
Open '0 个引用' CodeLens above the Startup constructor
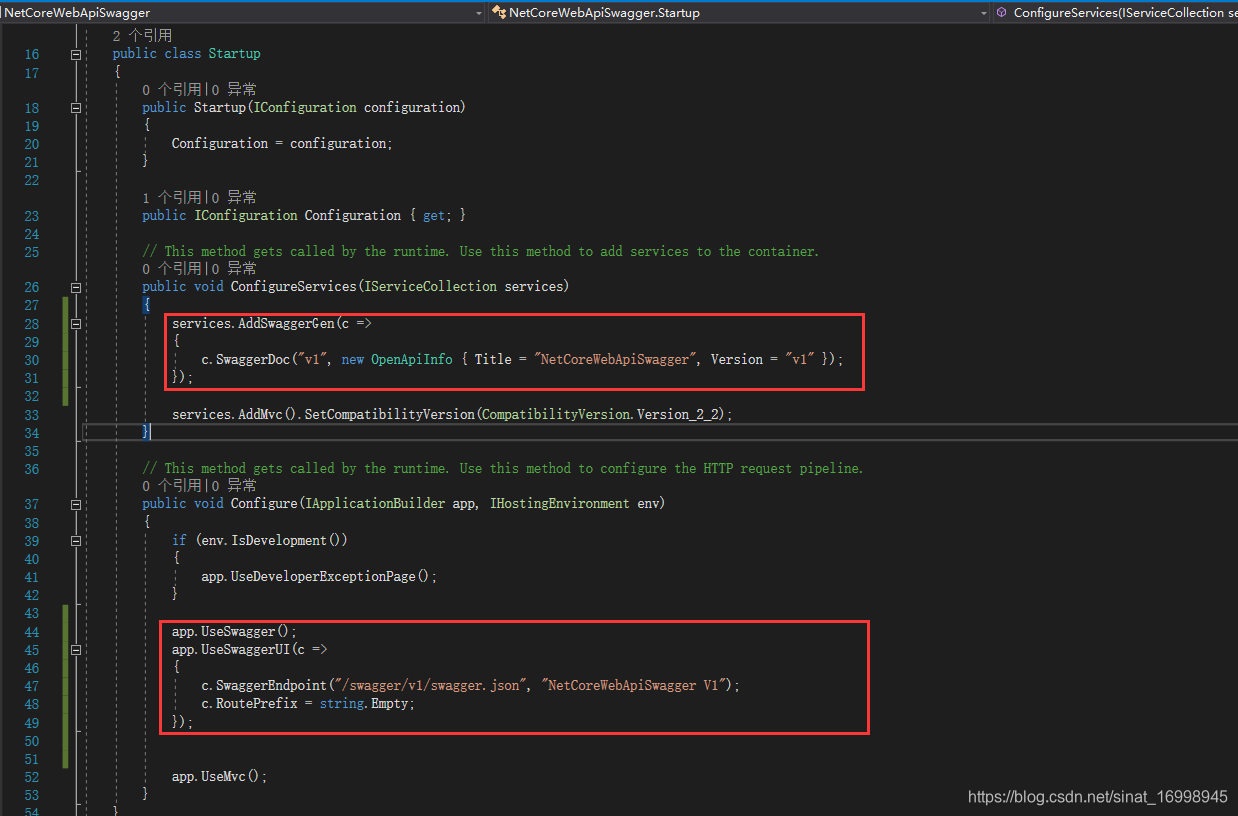coord(172,90)
